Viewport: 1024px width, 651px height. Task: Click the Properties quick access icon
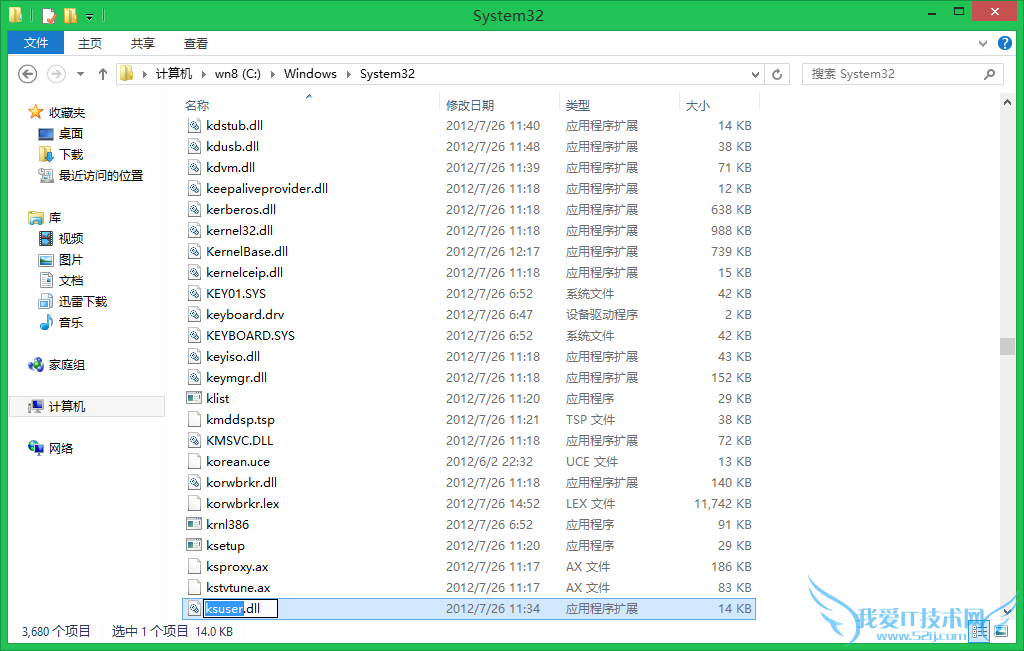pyautogui.click(x=49, y=14)
